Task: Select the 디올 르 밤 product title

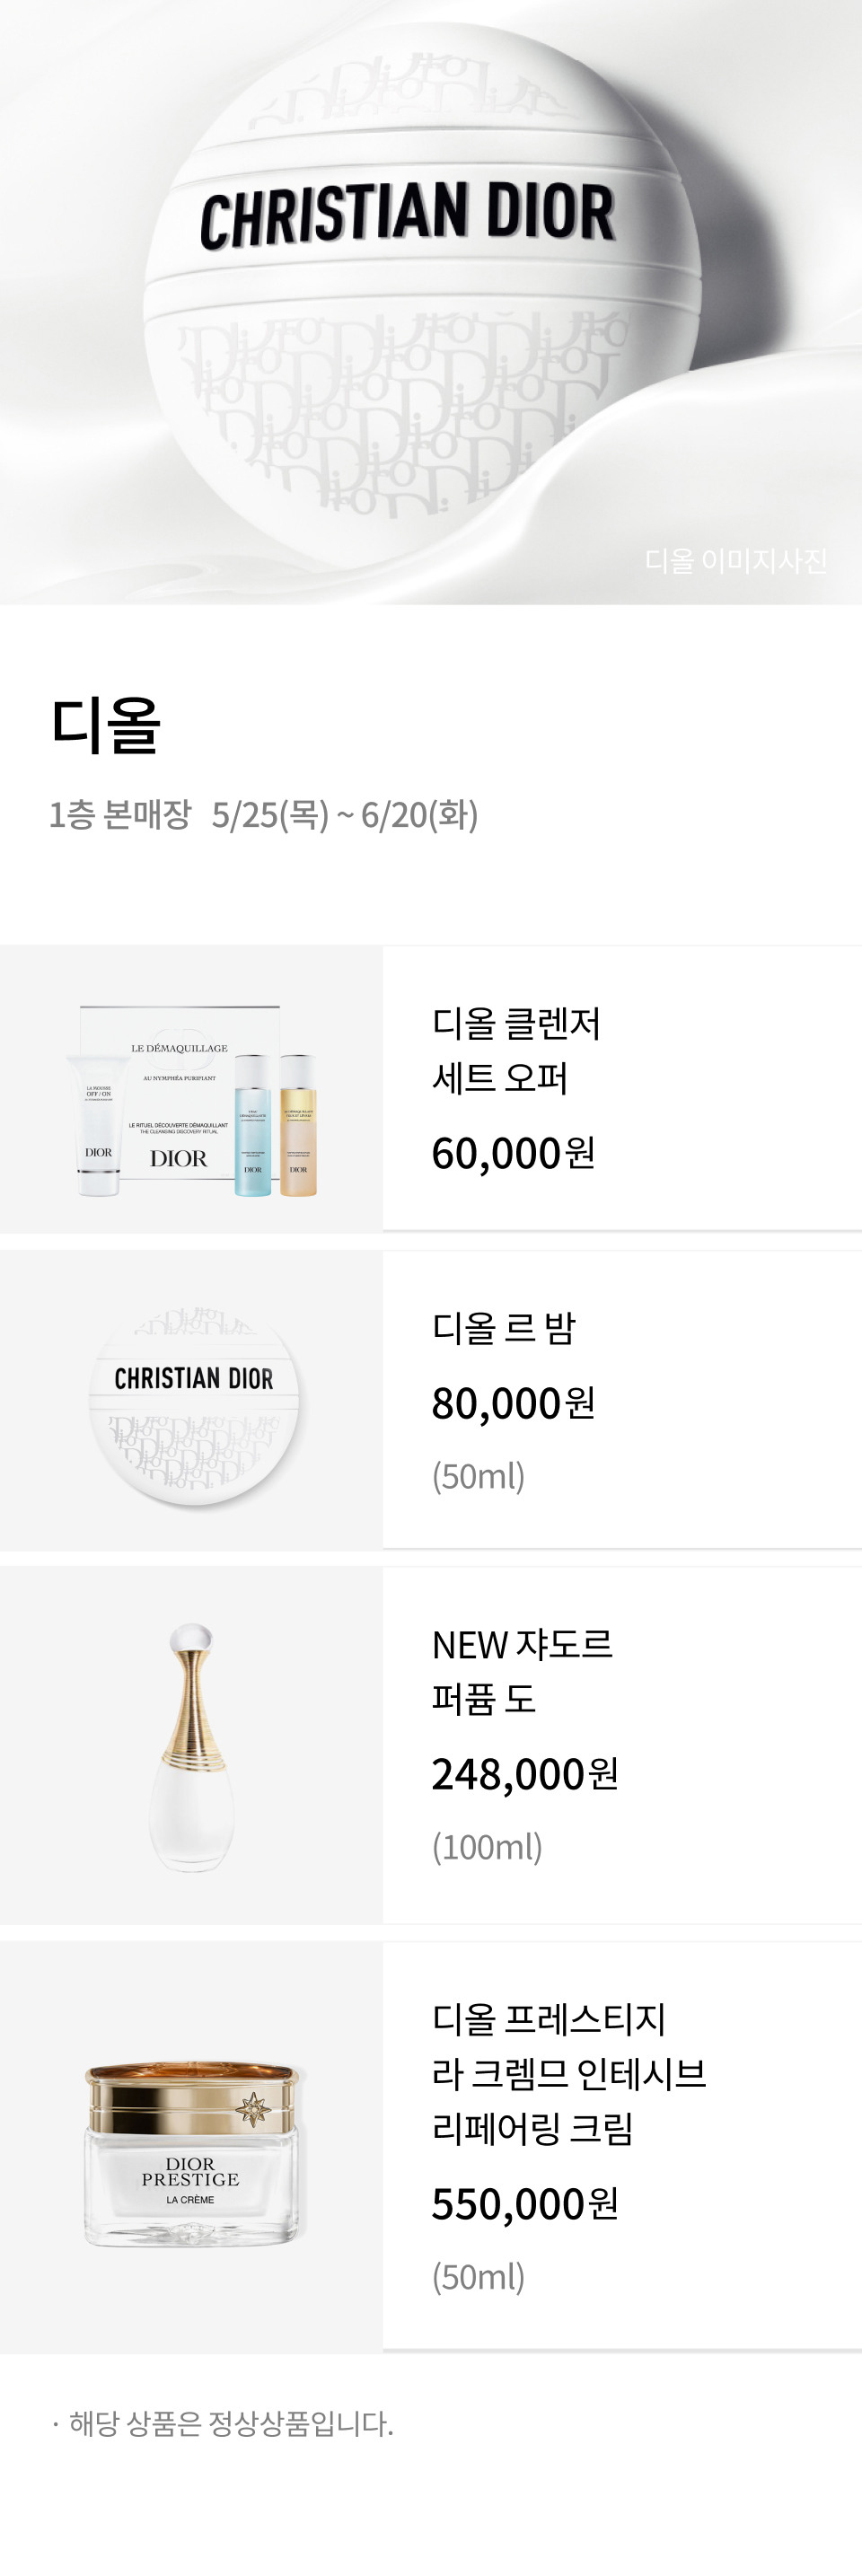Action: [x=504, y=1328]
